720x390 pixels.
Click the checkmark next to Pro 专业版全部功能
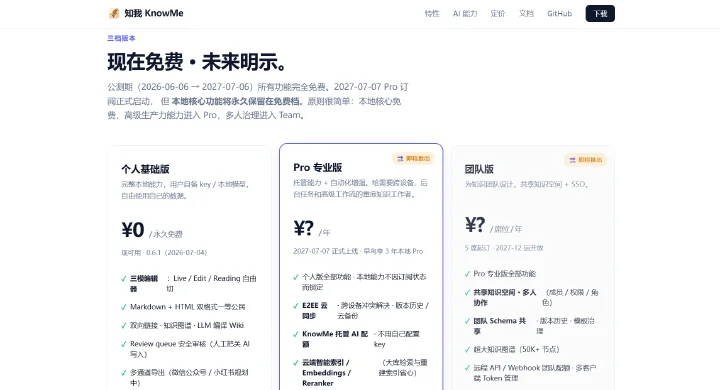[467, 274]
